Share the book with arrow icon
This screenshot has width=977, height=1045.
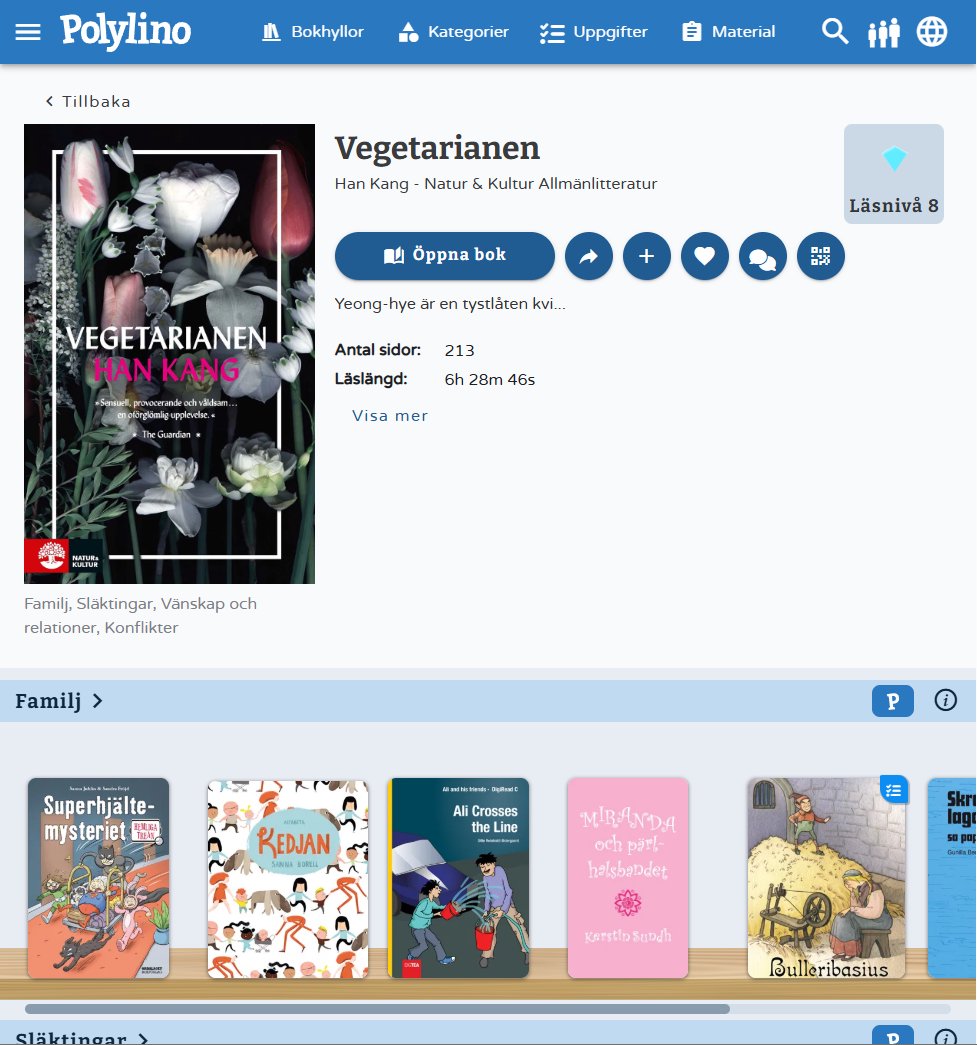coord(588,256)
